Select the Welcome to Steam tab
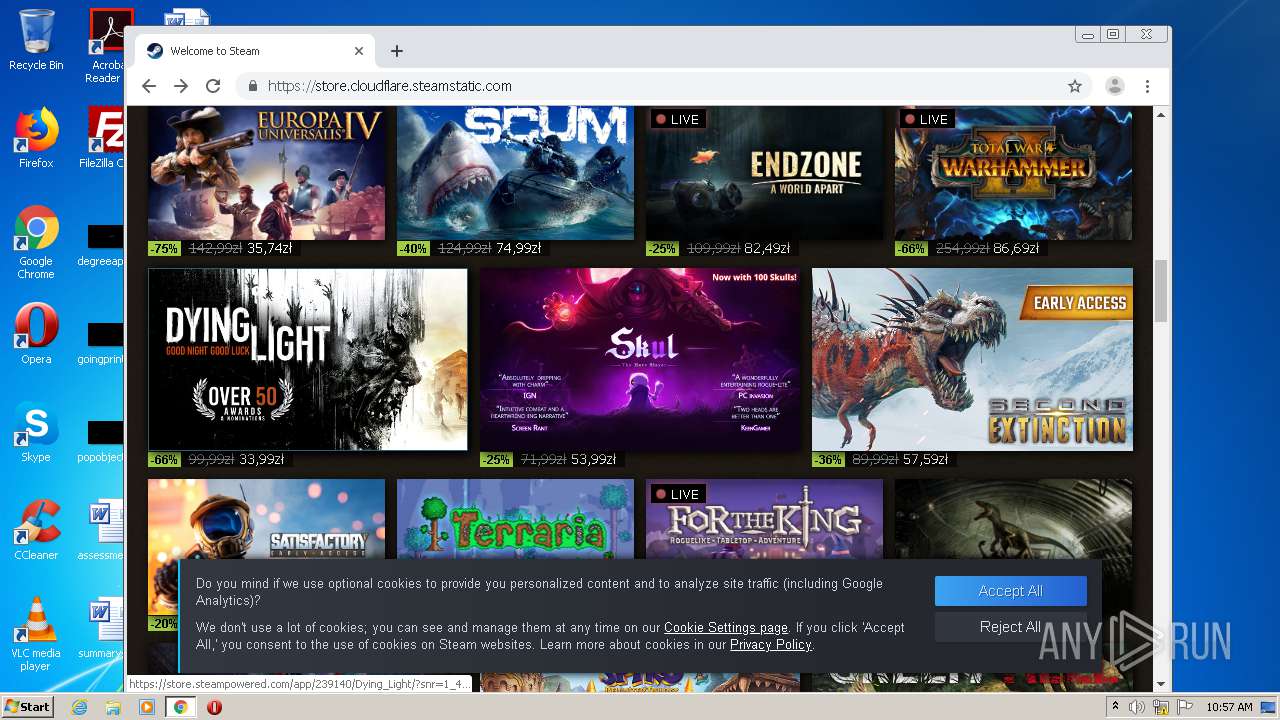1280x720 pixels. [x=255, y=51]
